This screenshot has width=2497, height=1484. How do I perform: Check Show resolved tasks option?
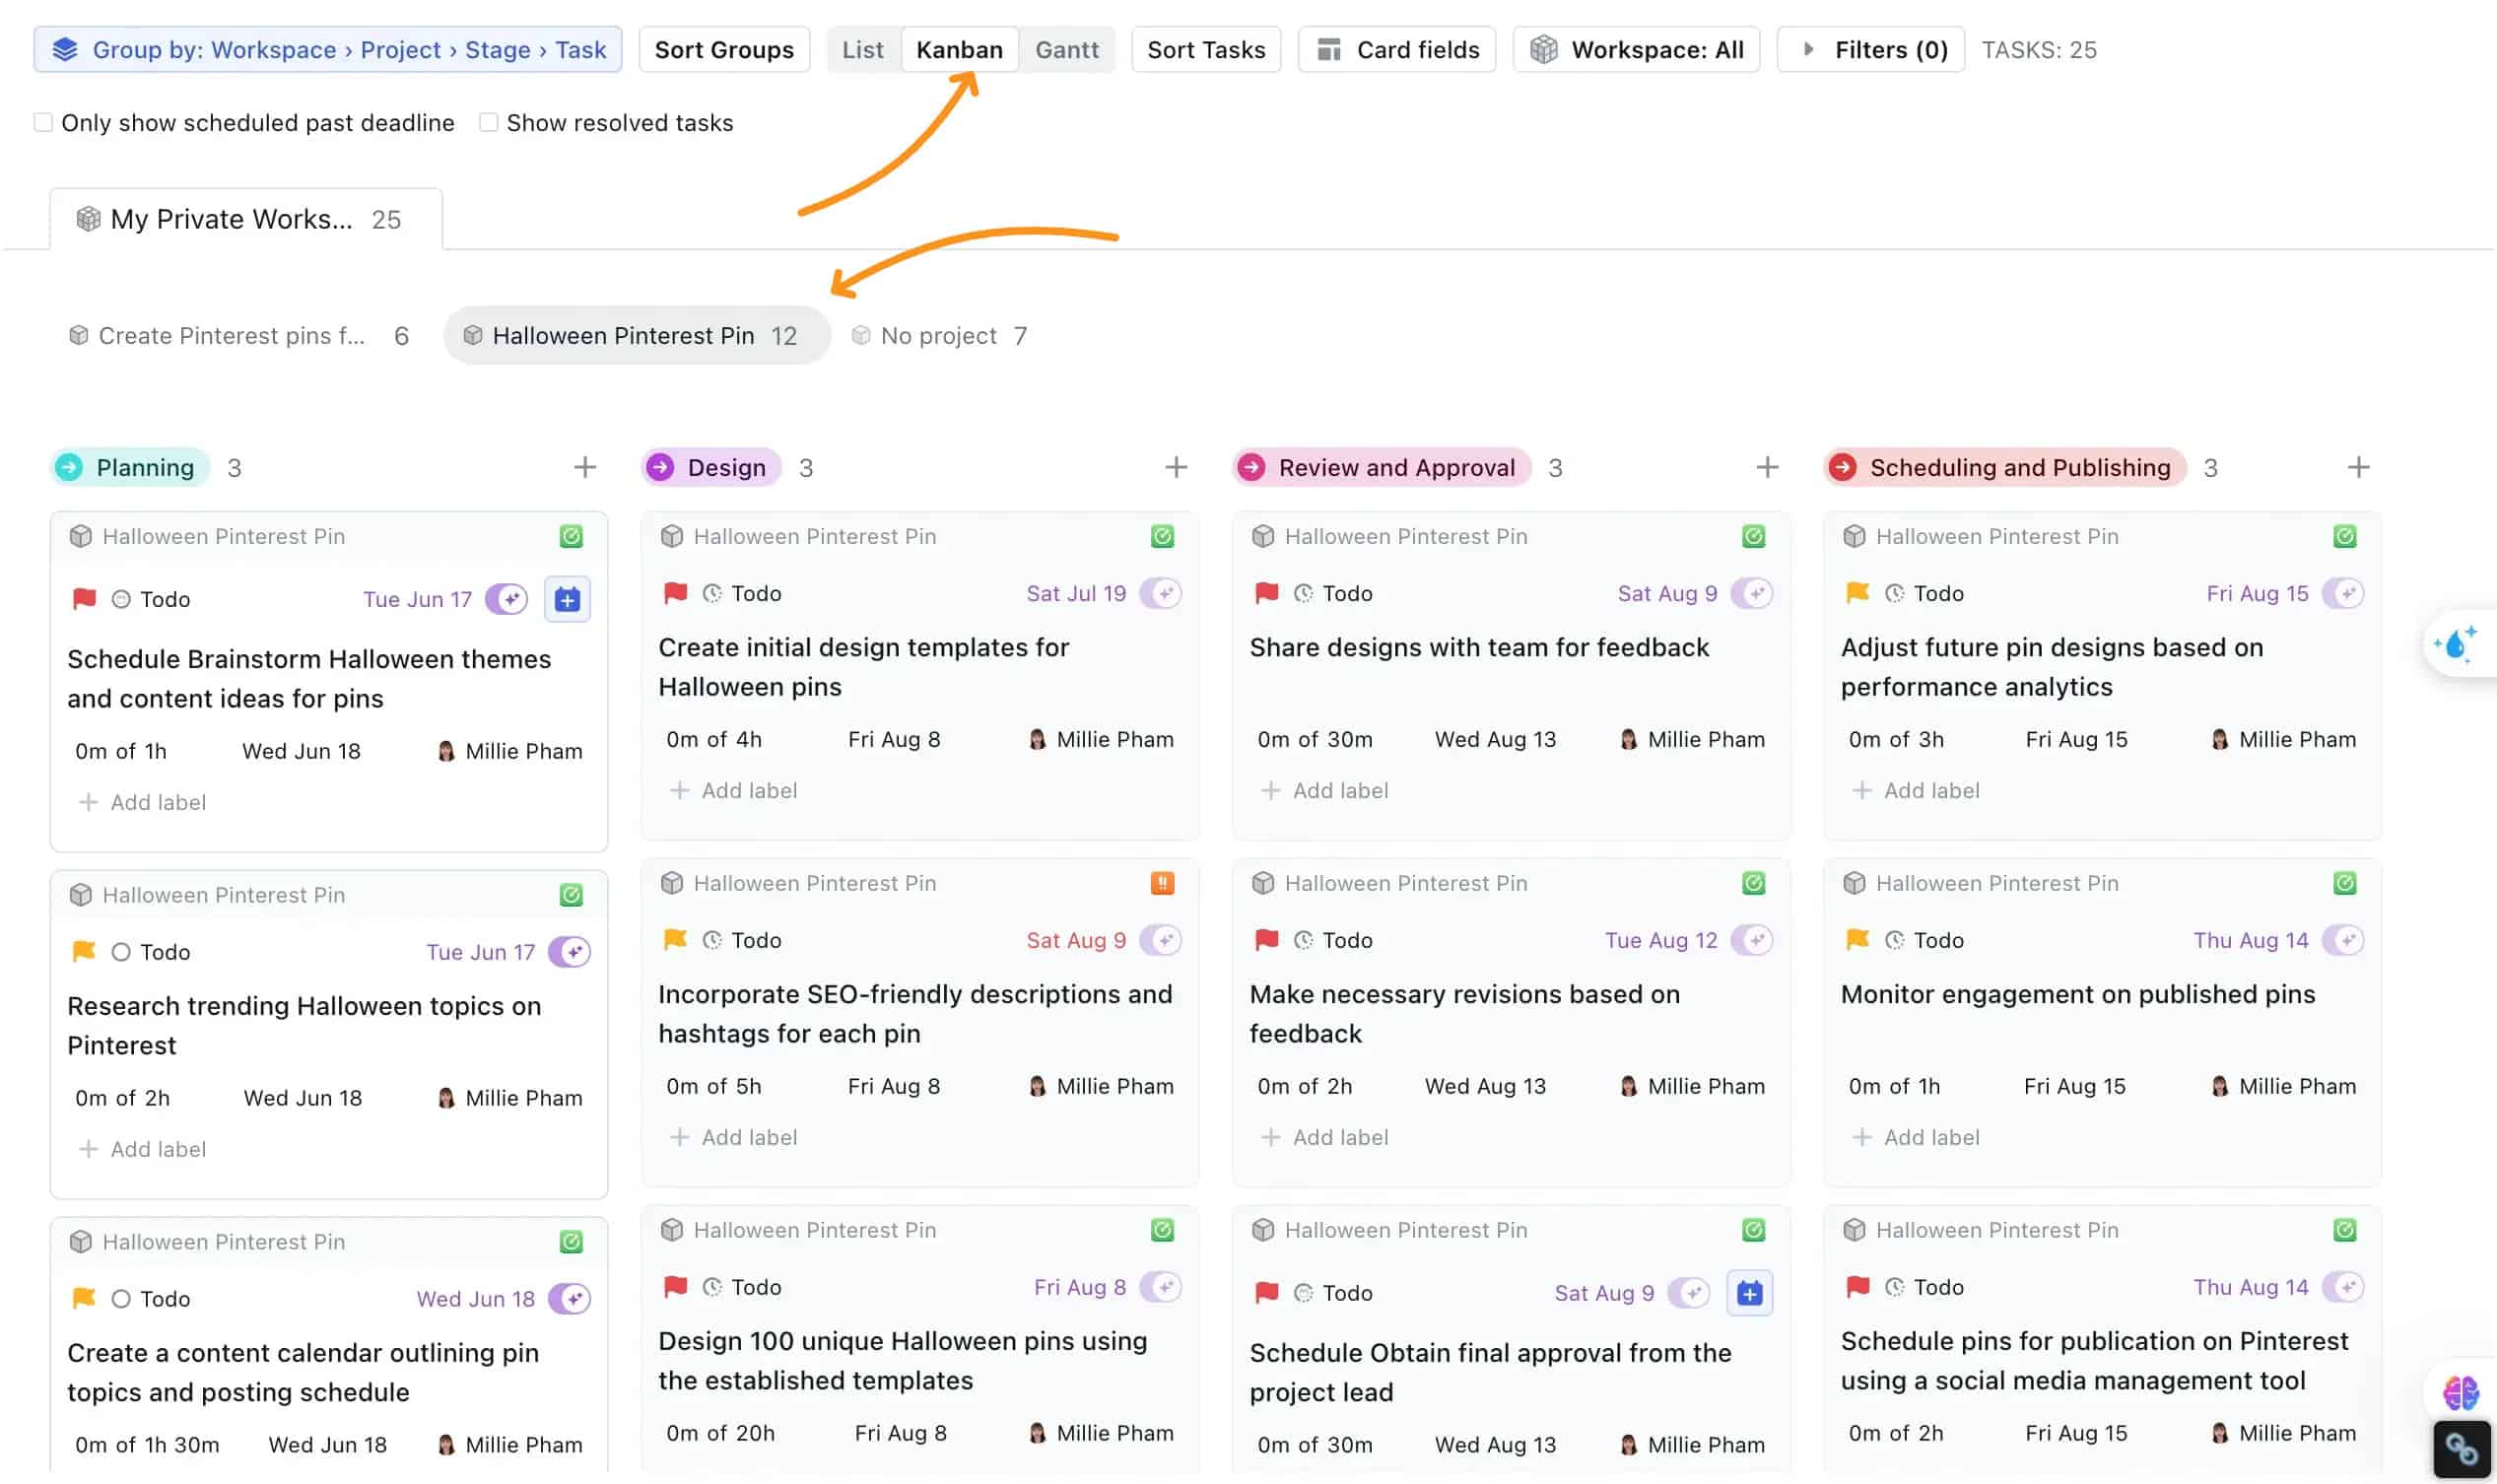[489, 122]
